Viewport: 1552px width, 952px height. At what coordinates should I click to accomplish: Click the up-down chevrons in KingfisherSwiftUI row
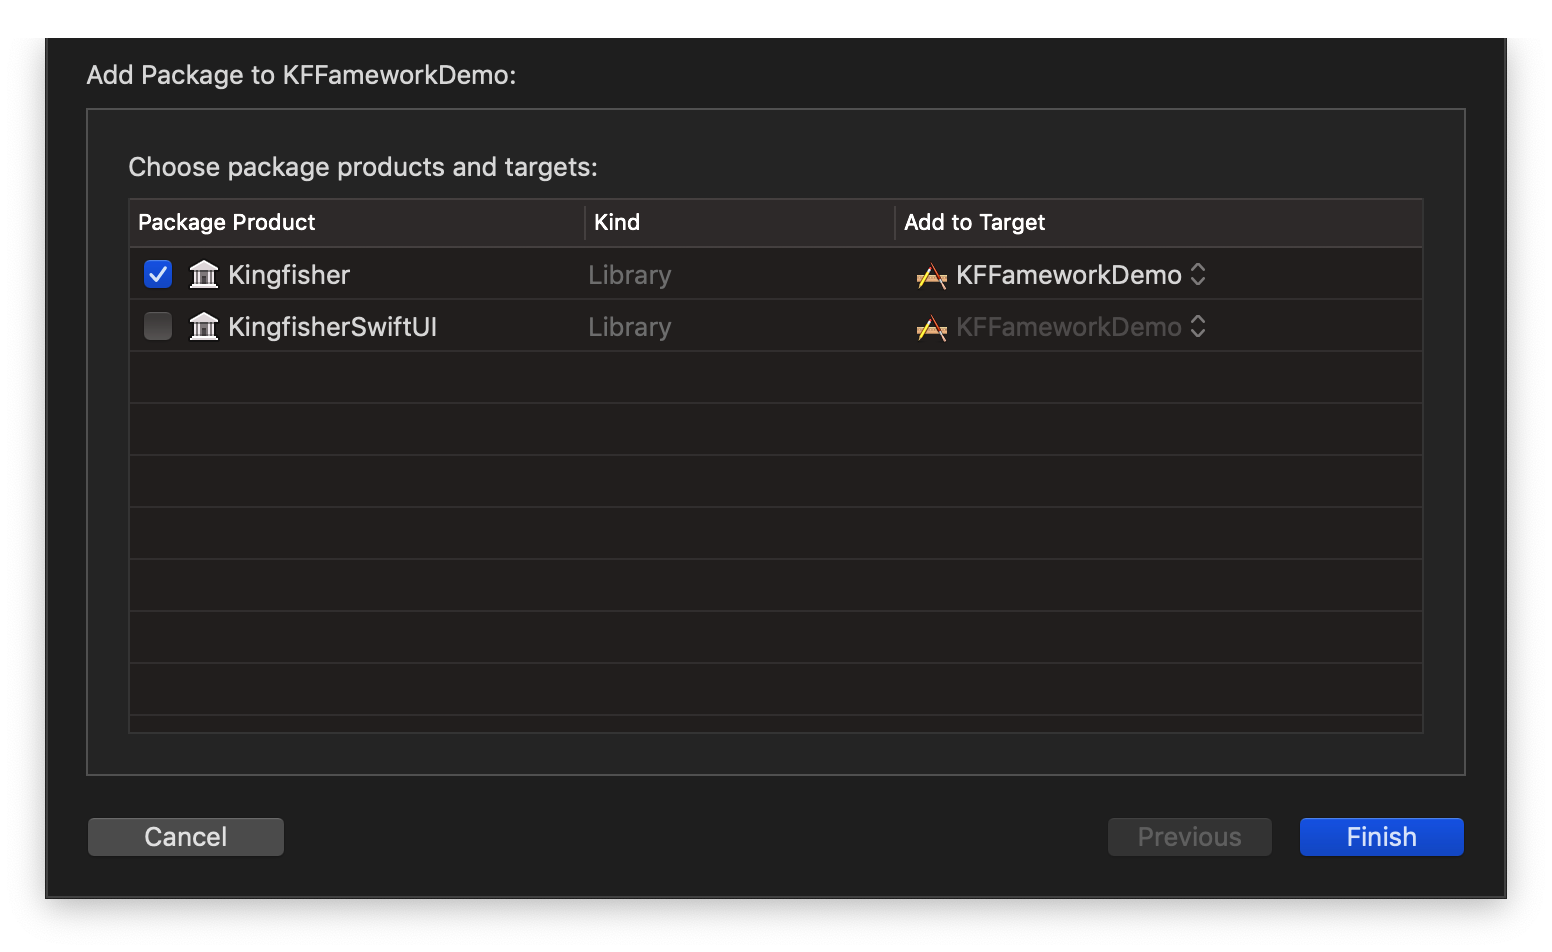[x=1198, y=327]
